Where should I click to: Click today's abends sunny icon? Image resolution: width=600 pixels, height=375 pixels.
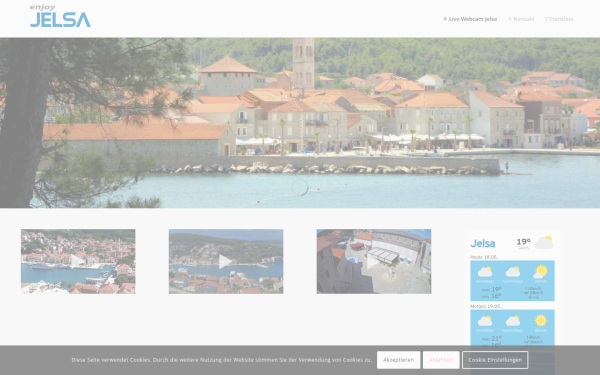pyautogui.click(x=540, y=271)
